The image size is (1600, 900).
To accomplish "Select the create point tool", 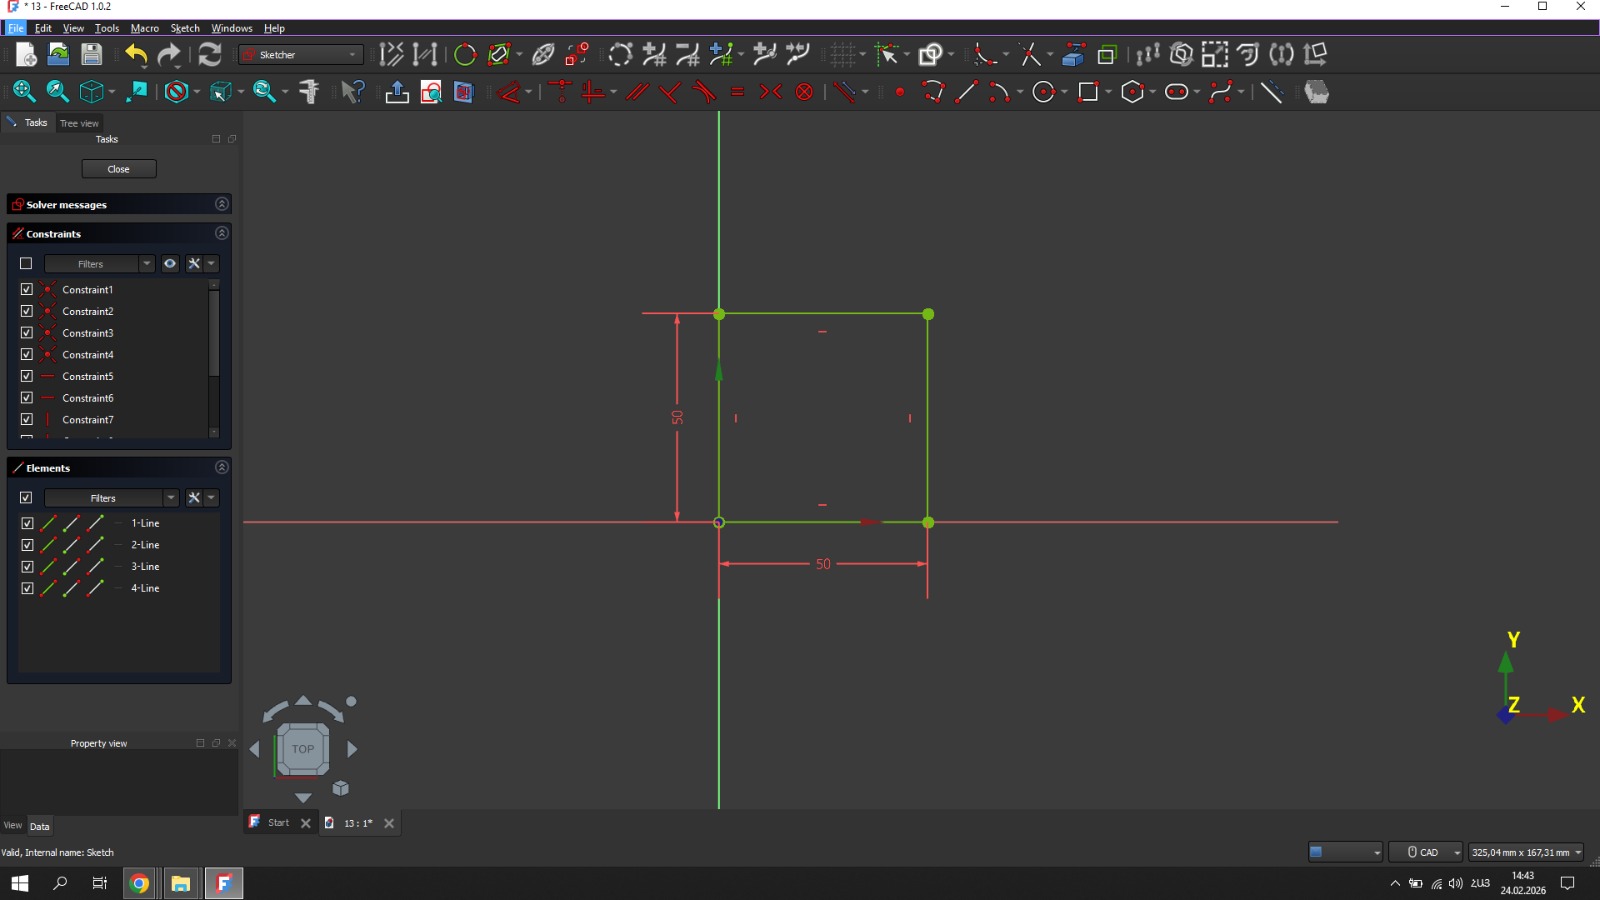I will coord(900,92).
